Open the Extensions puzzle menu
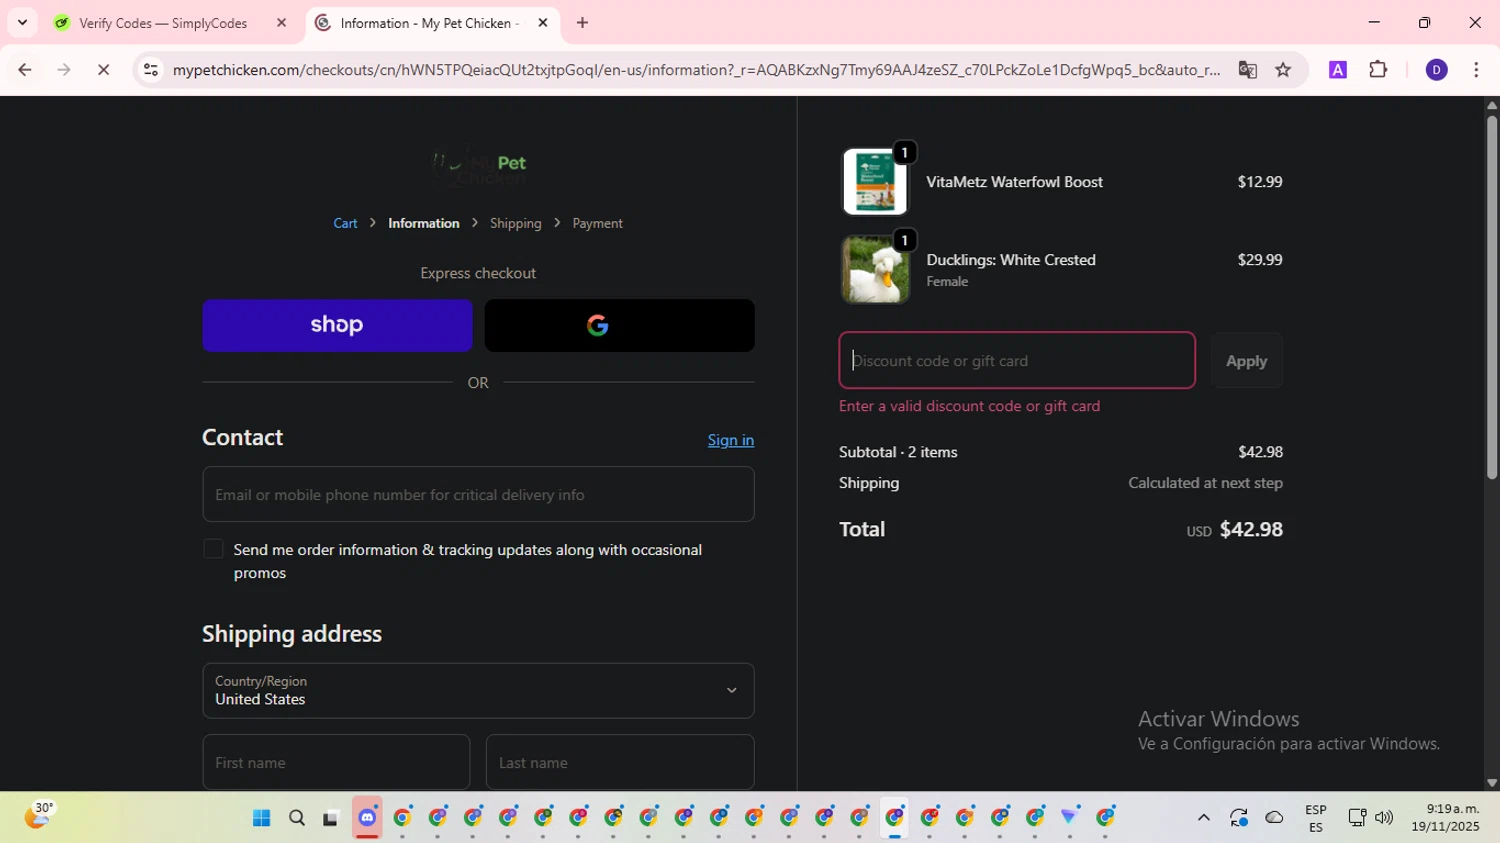Image resolution: width=1500 pixels, height=843 pixels. point(1378,70)
